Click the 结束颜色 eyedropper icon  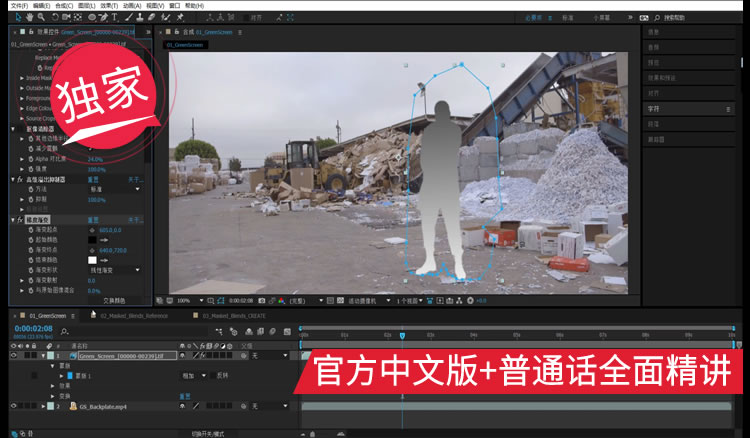104,260
